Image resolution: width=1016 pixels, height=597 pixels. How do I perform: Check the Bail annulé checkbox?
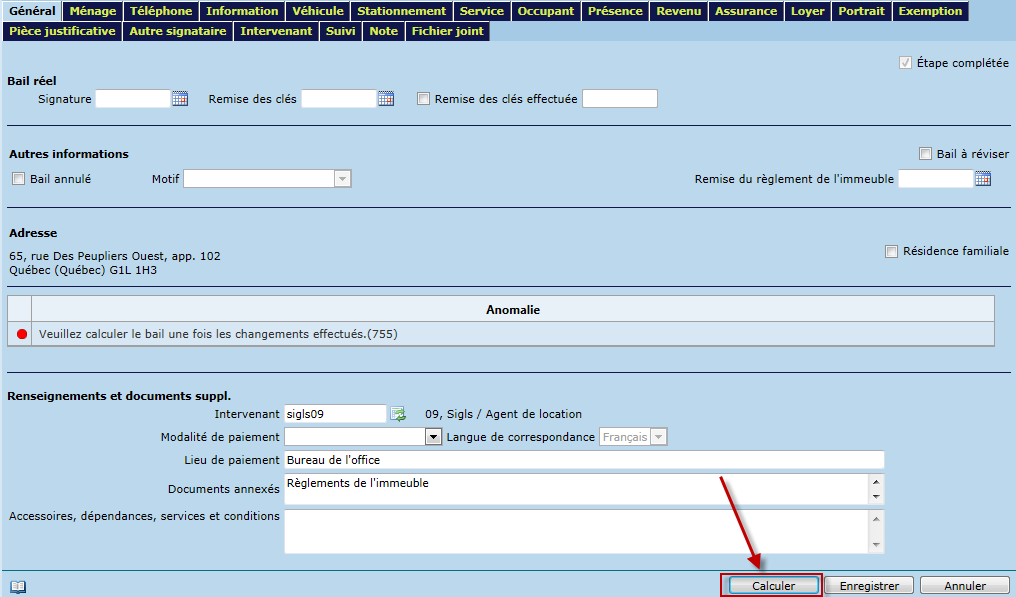[x=18, y=179]
